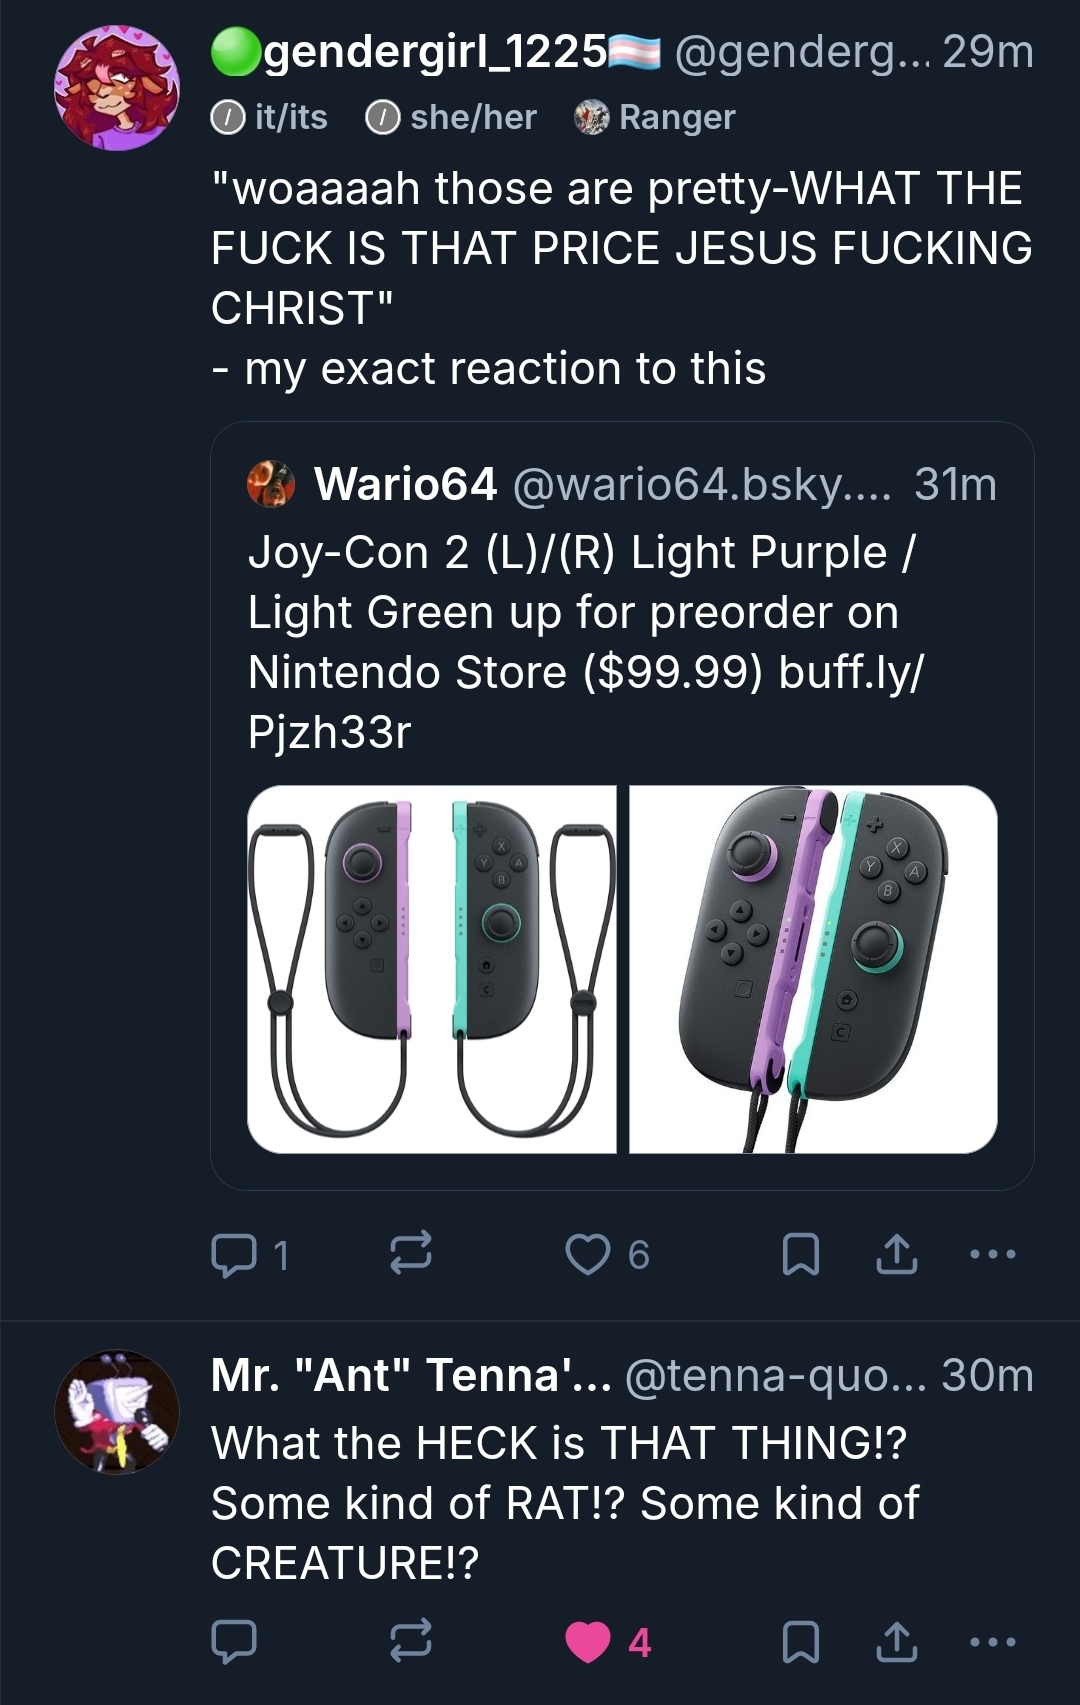The width and height of the screenshot is (1080, 1705).
Task: Reply to Mr. Ant Tenna's post
Action: tap(234, 1642)
